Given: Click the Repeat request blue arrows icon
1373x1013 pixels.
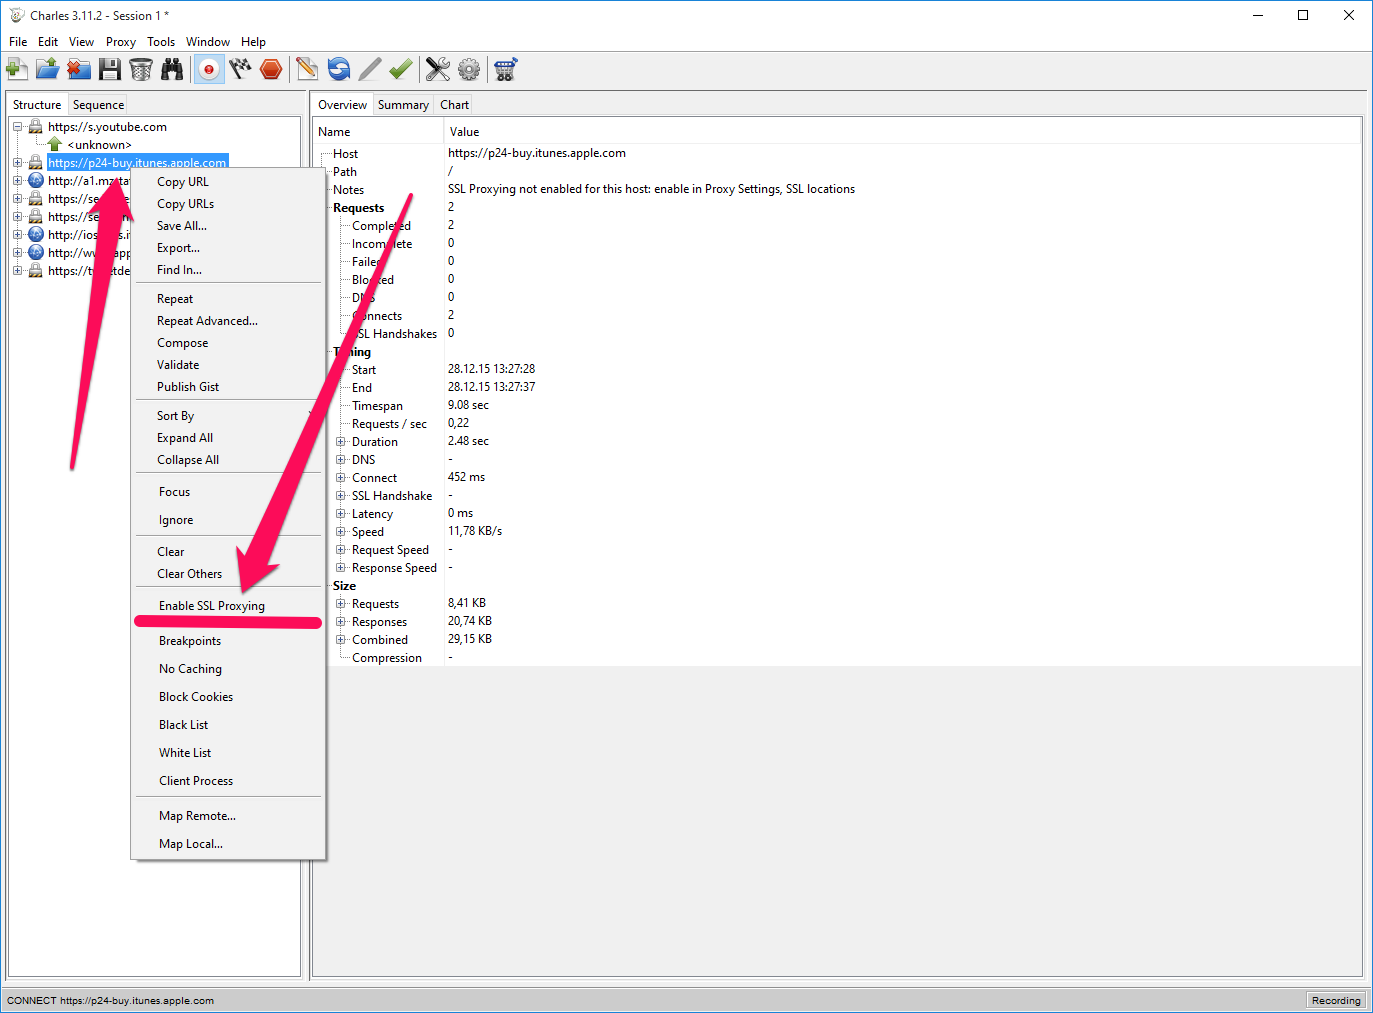Looking at the screenshot, I should (x=339, y=69).
